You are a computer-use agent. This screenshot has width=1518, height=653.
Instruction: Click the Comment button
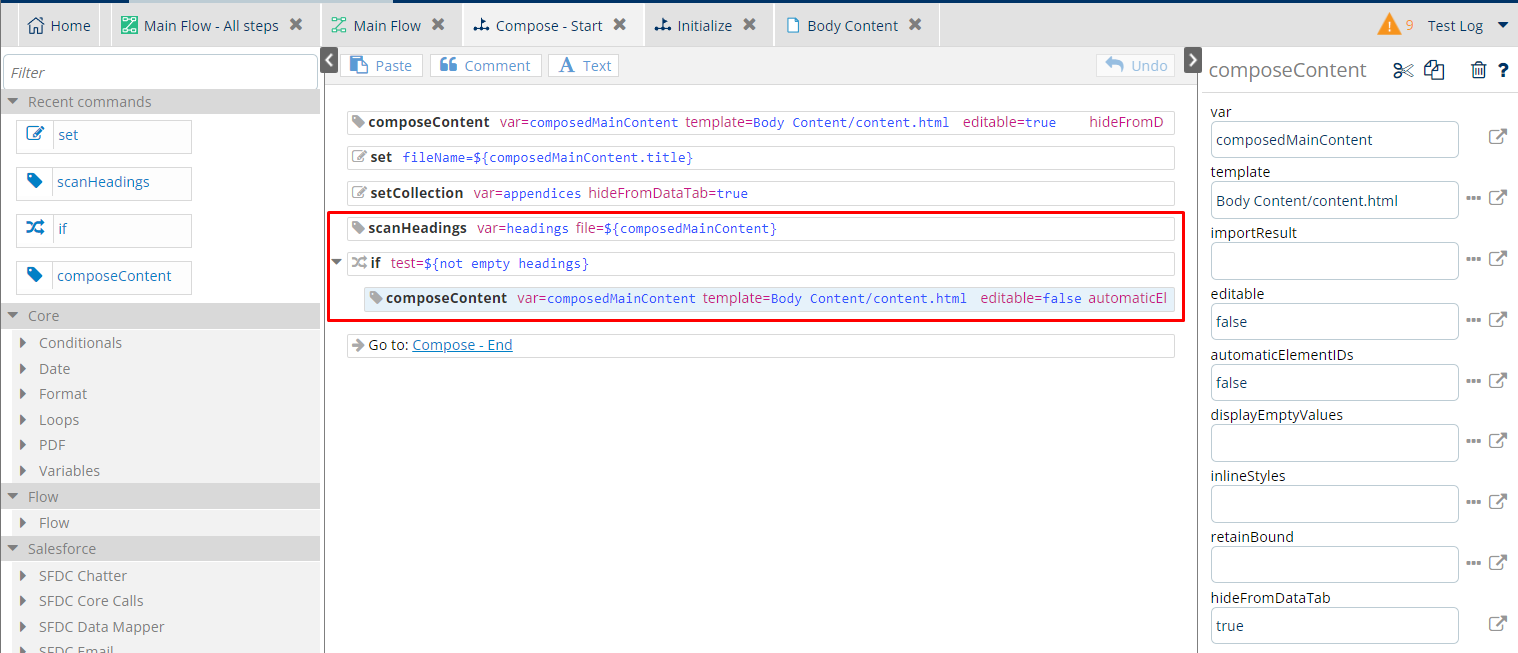pos(486,65)
